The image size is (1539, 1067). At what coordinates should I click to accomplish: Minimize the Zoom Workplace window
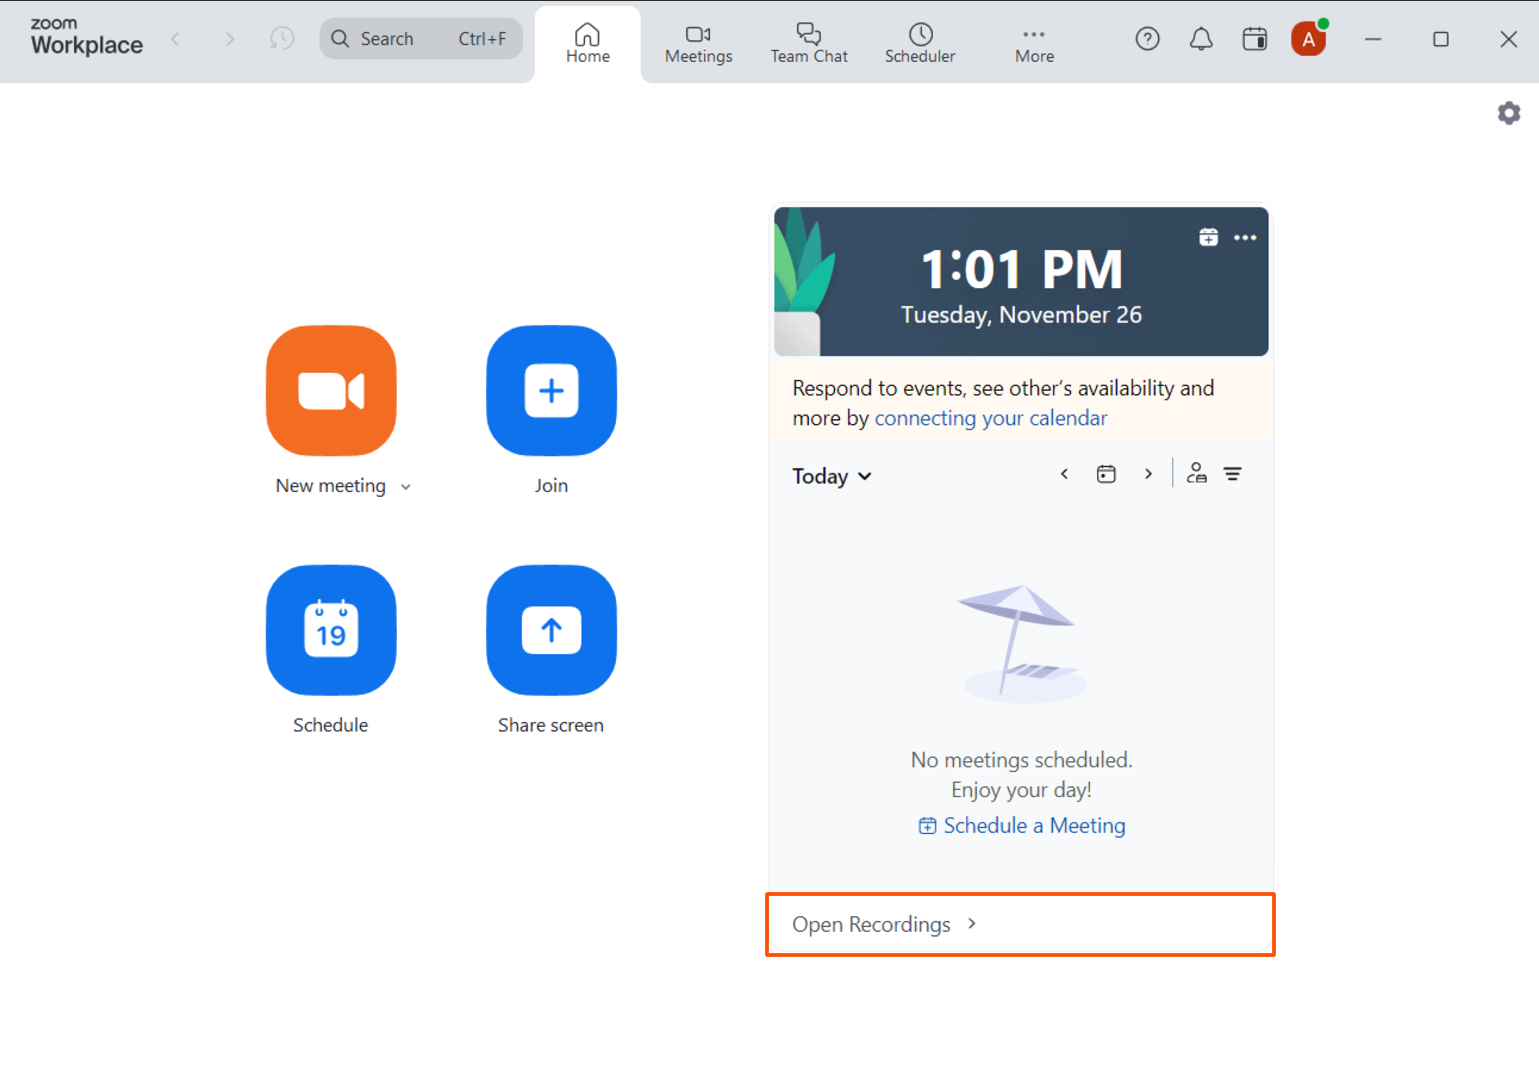coord(1373,39)
